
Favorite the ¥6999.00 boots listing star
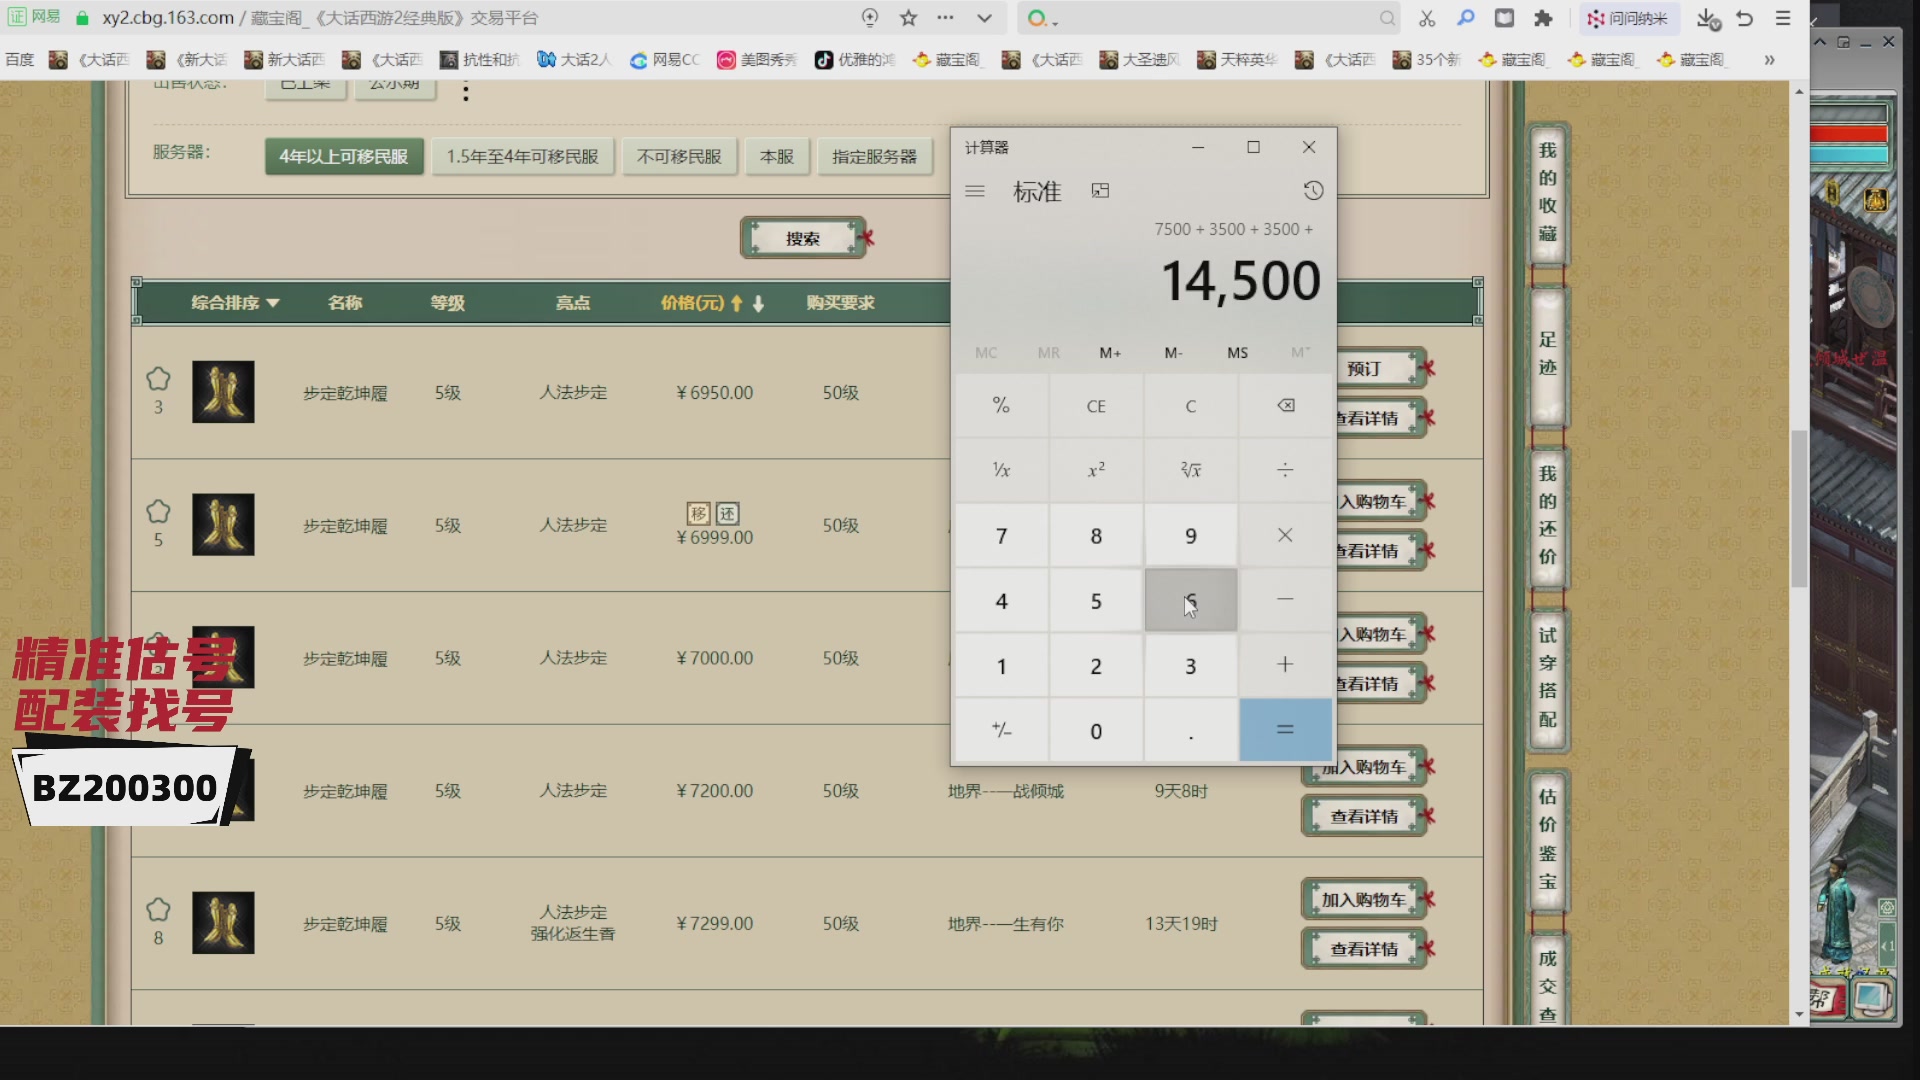158,512
